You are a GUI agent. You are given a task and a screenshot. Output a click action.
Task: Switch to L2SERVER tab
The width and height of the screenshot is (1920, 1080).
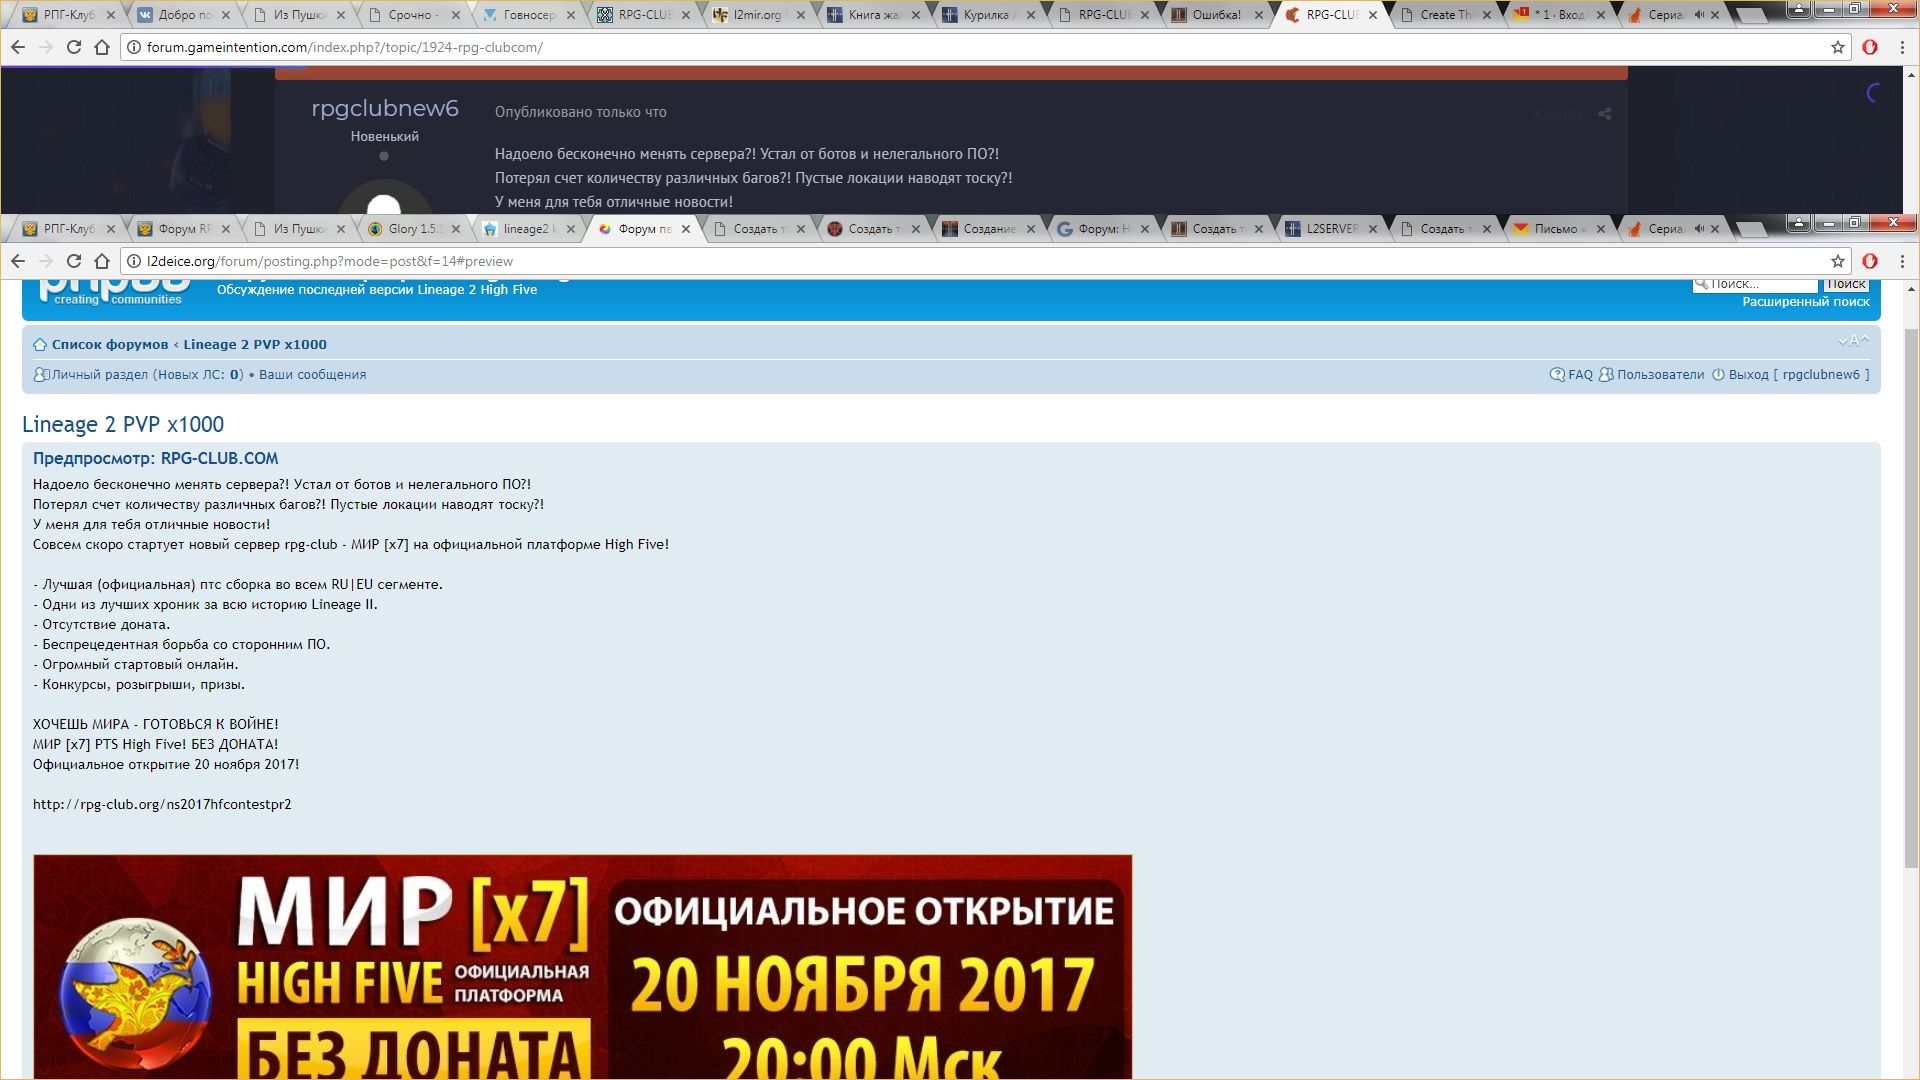point(1331,229)
